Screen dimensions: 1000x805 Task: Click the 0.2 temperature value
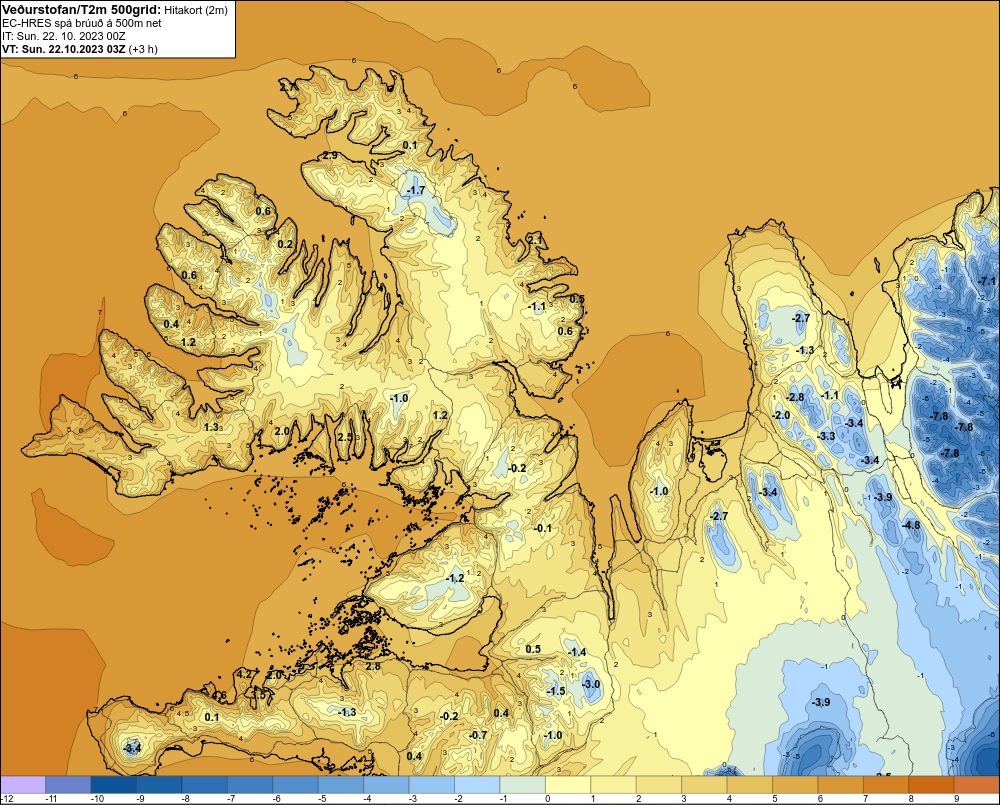[x=286, y=244]
